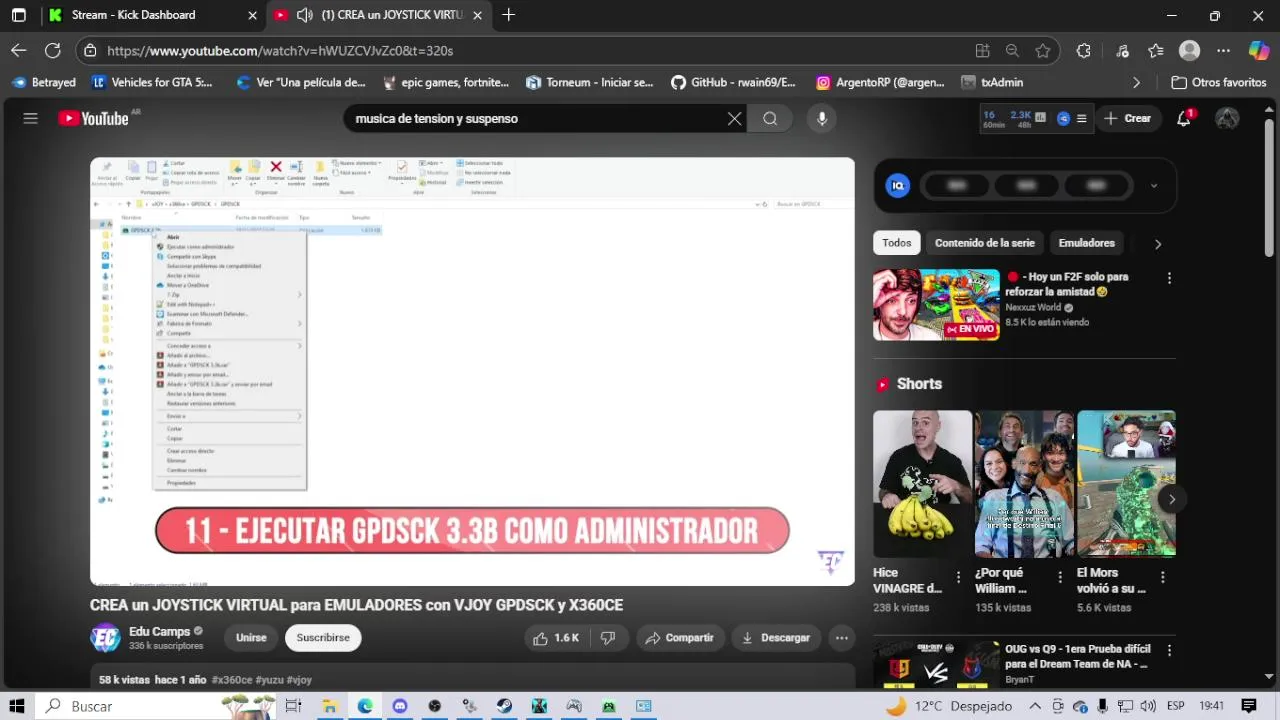Viewport: 1280px width, 720px height.
Task: Open the txAdmin bookmark
Action: (992, 82)
